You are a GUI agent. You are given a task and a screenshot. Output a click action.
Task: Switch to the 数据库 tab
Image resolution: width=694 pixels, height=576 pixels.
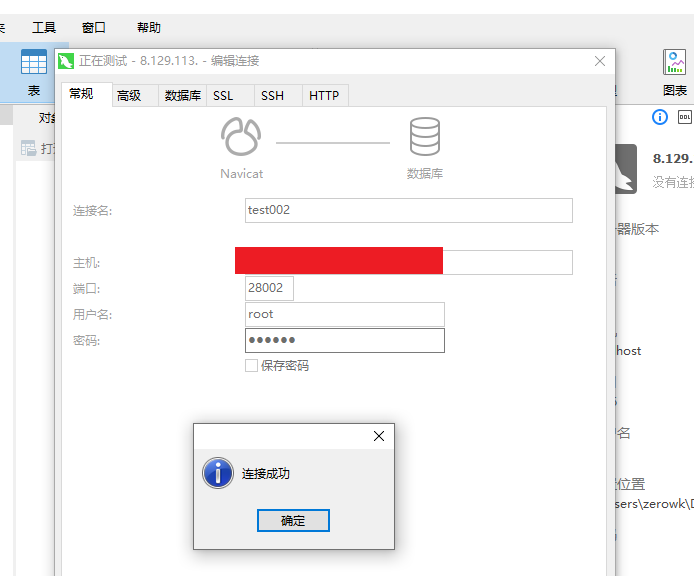click(182, 95)
